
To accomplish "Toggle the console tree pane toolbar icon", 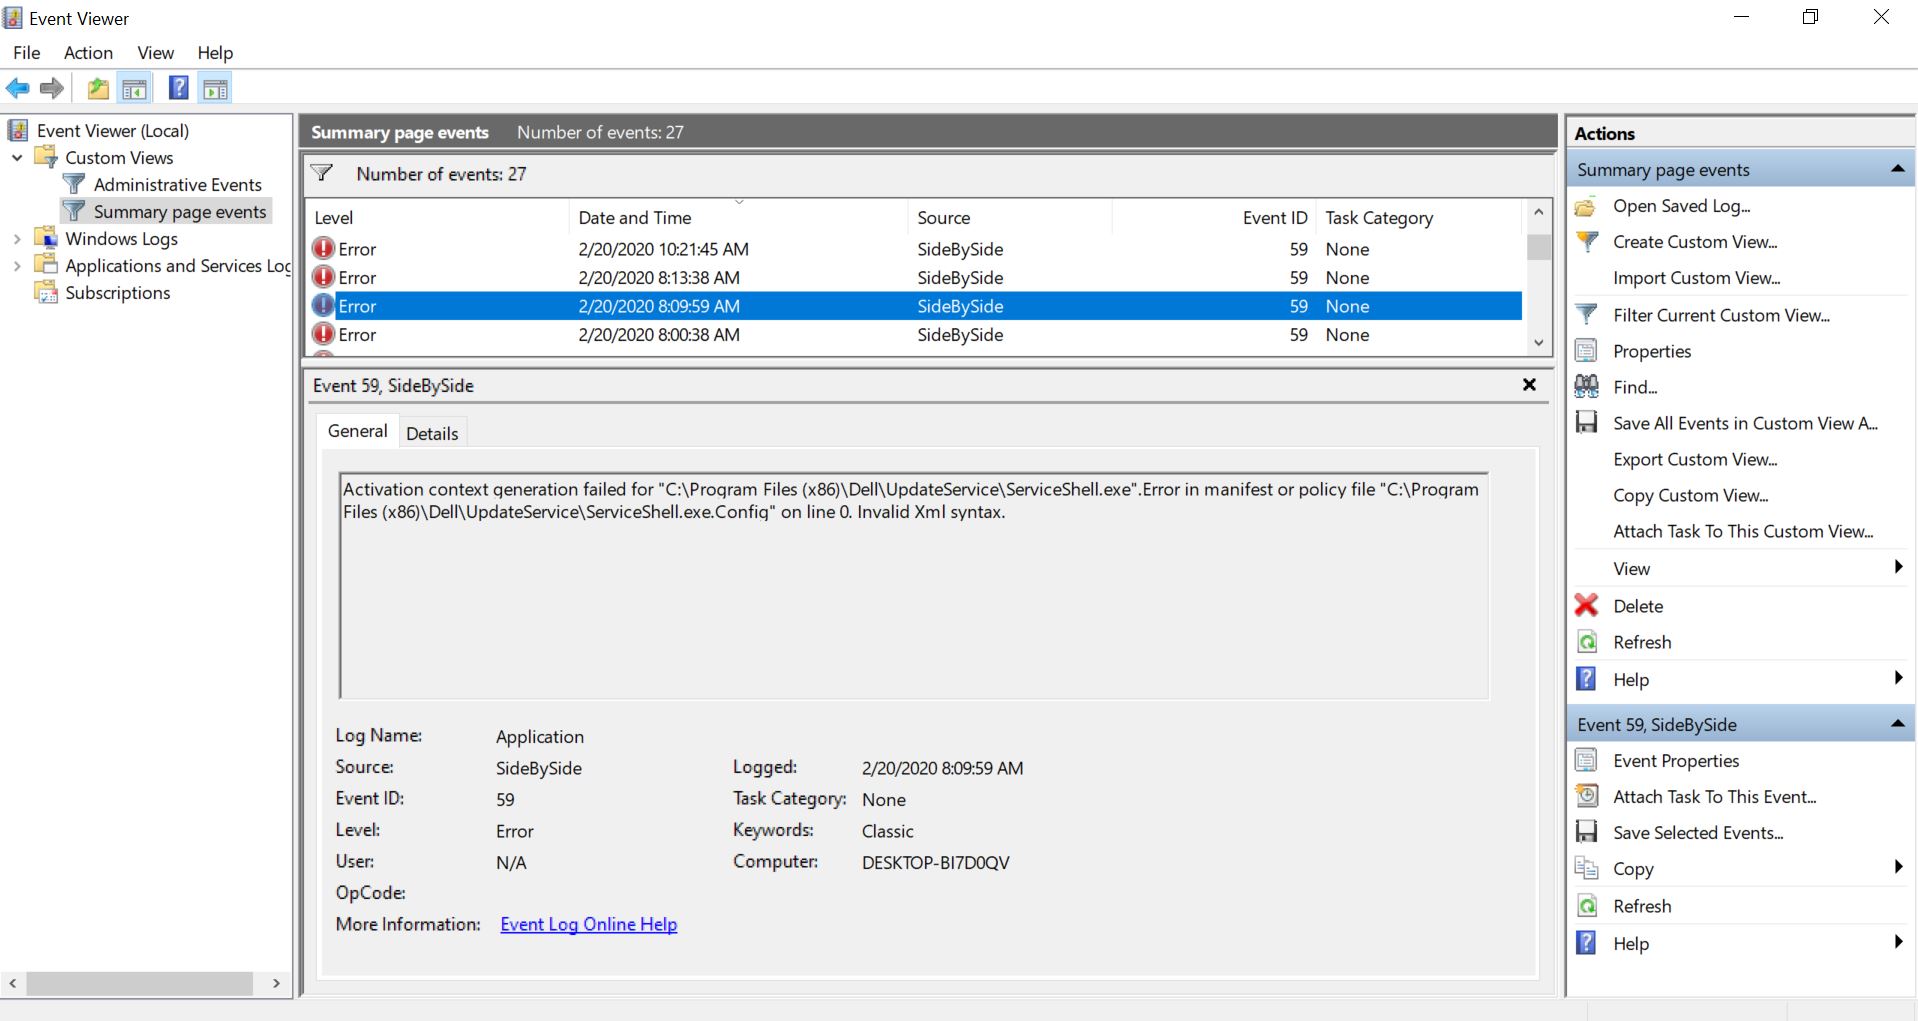I will [134, 89].
